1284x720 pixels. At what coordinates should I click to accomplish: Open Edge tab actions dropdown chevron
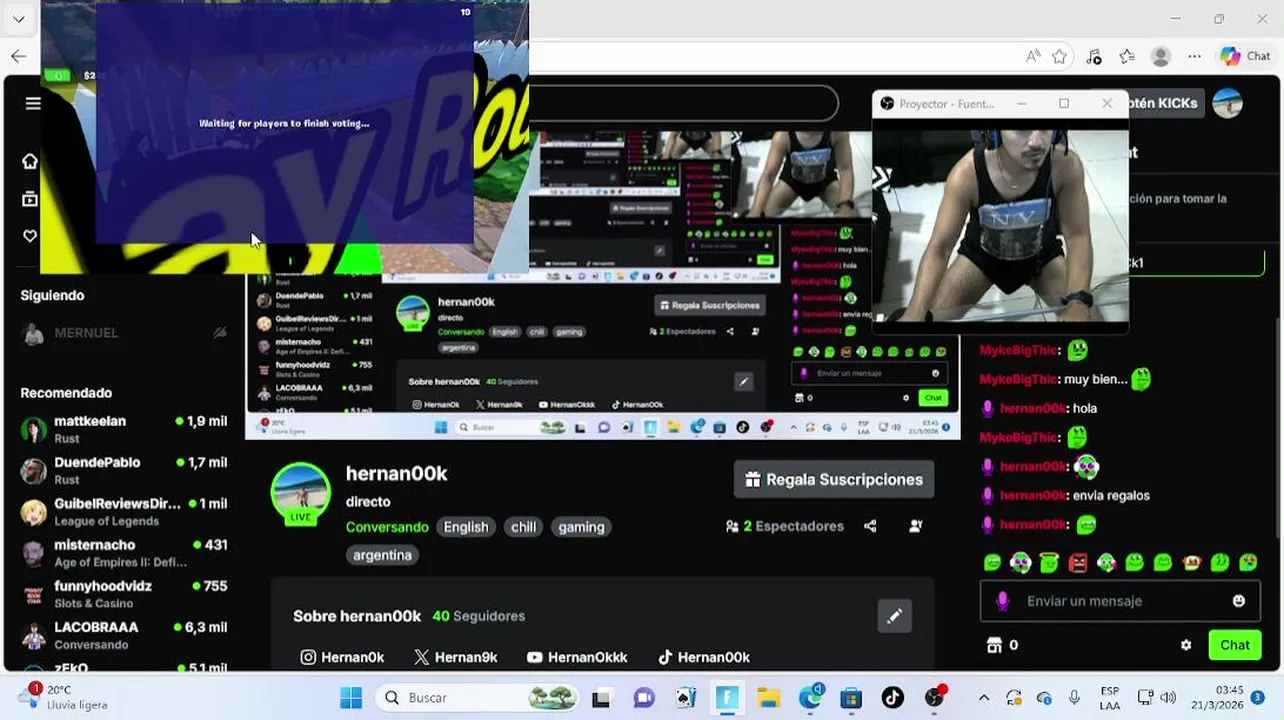point(18,19)
